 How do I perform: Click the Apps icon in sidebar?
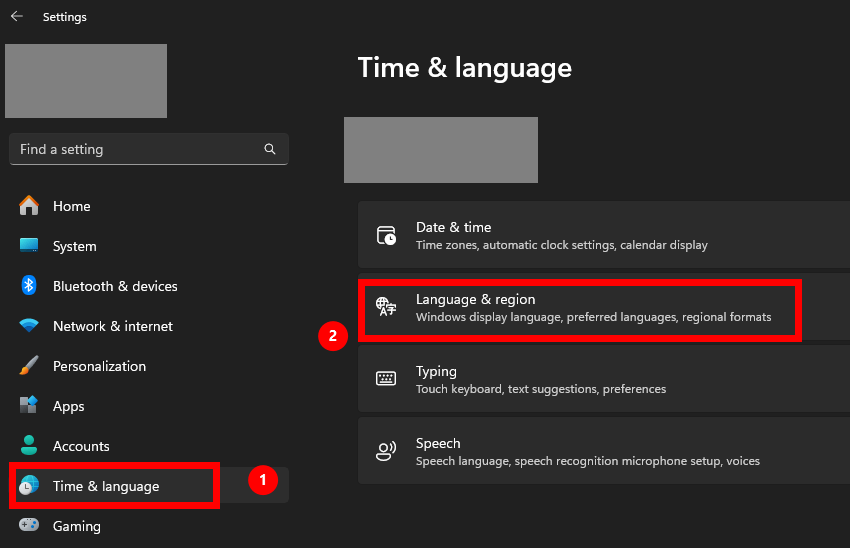click(x=29, y=406)
